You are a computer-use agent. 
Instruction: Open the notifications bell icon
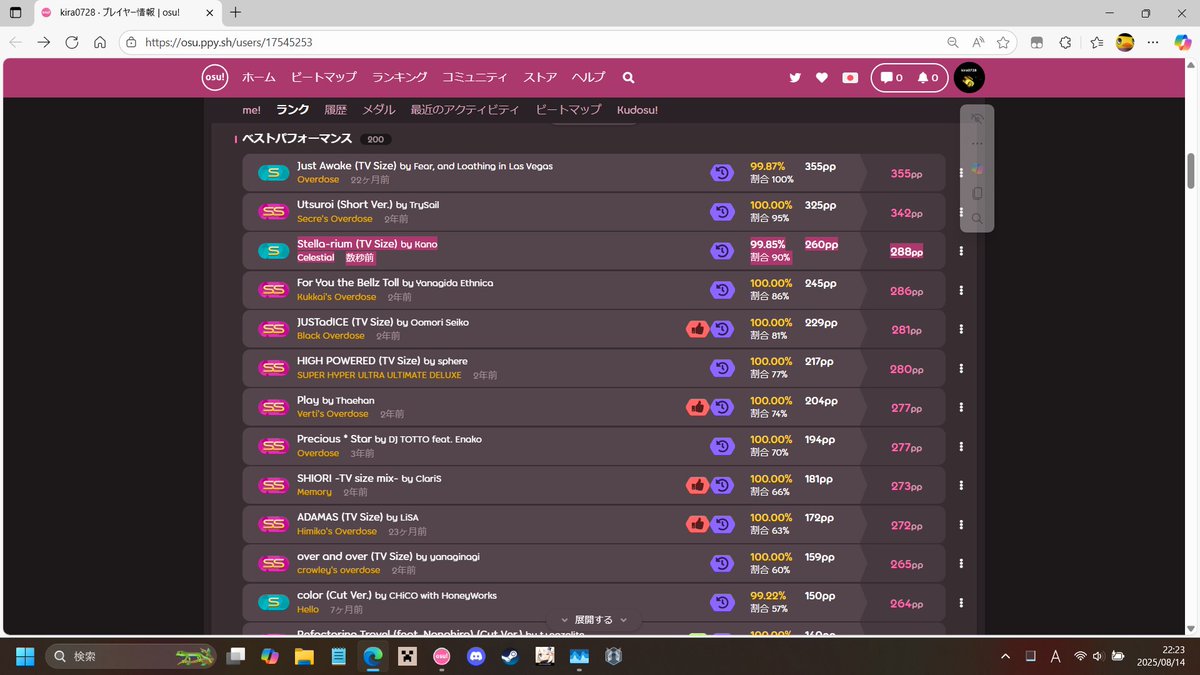927,78
